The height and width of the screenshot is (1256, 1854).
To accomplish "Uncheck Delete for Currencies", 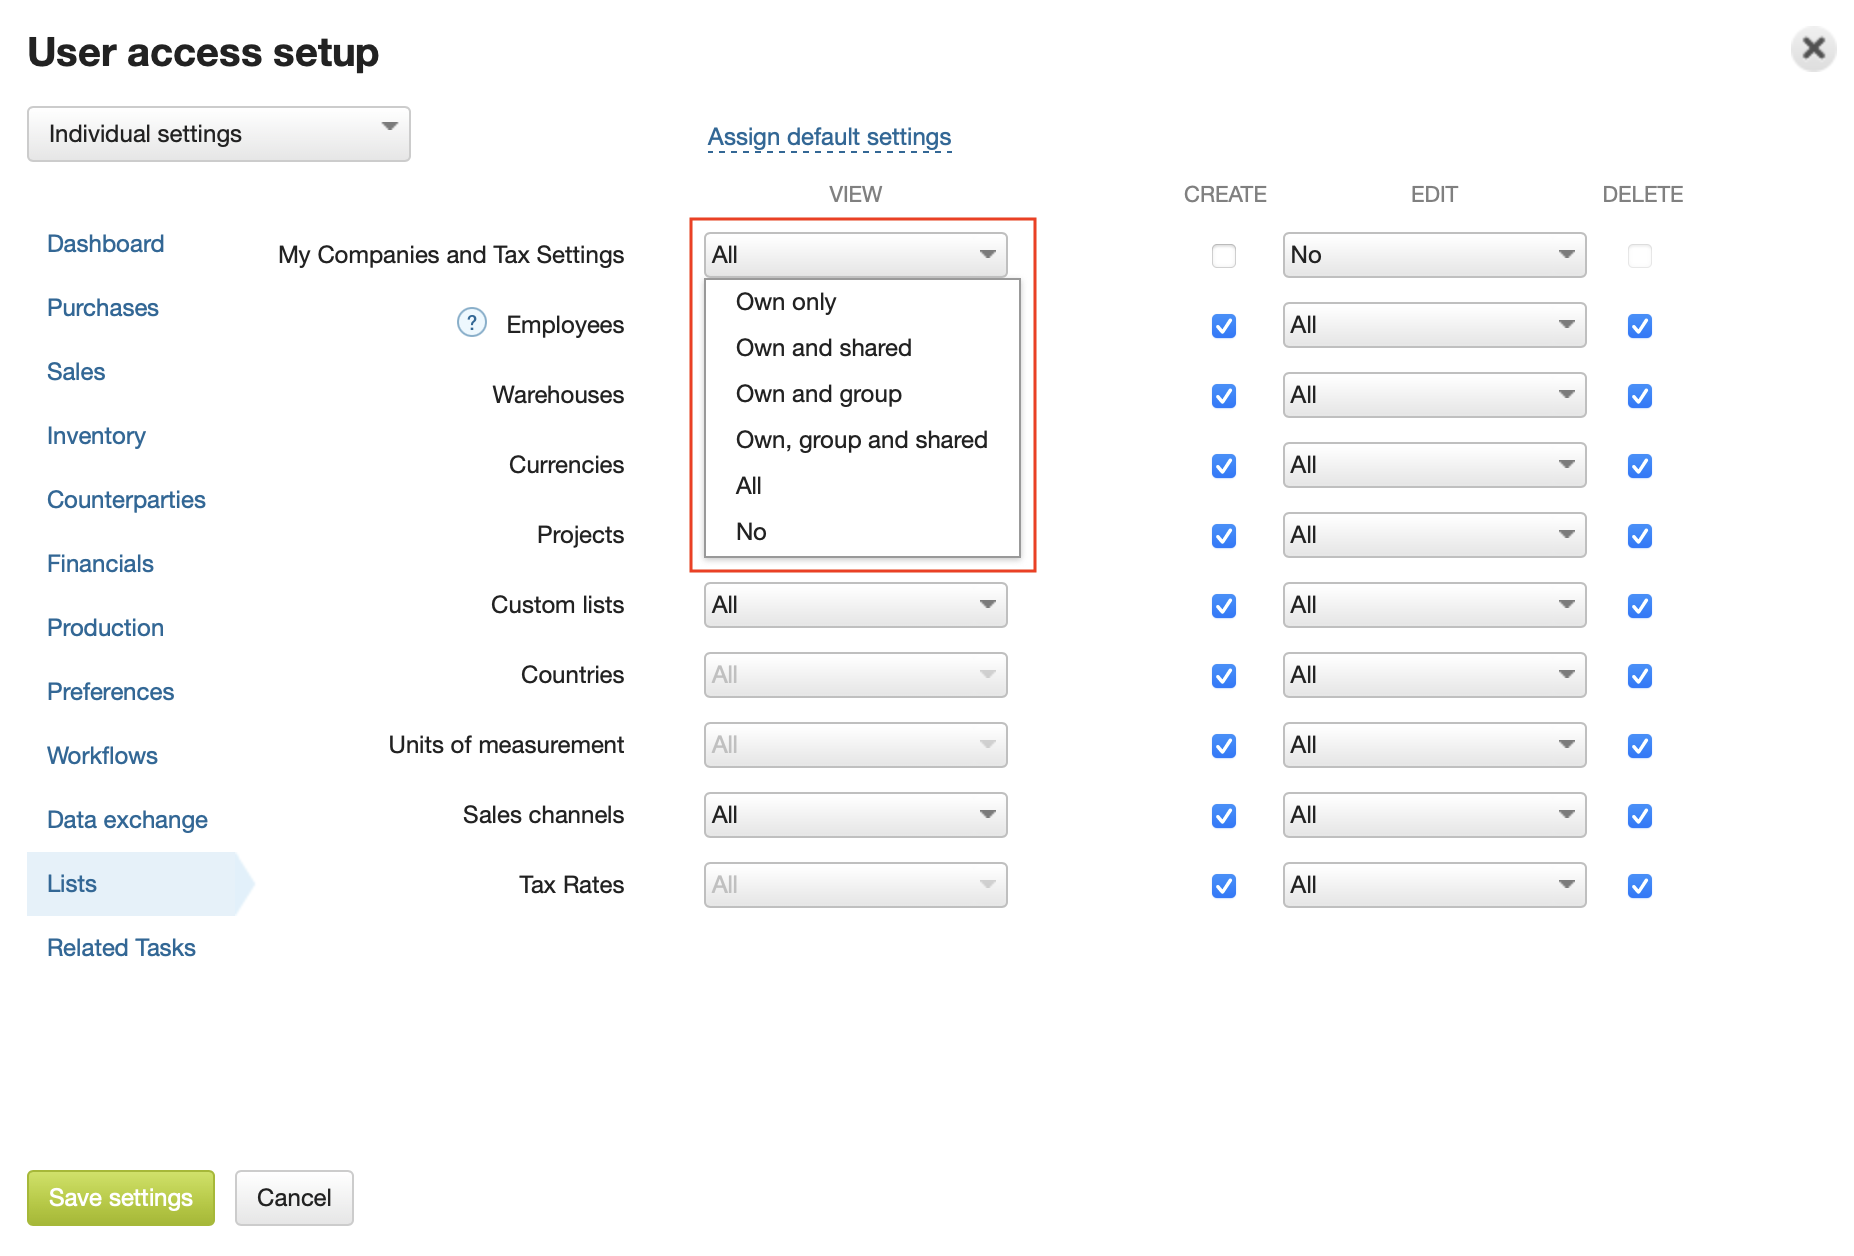I will tap(1640, 466).
